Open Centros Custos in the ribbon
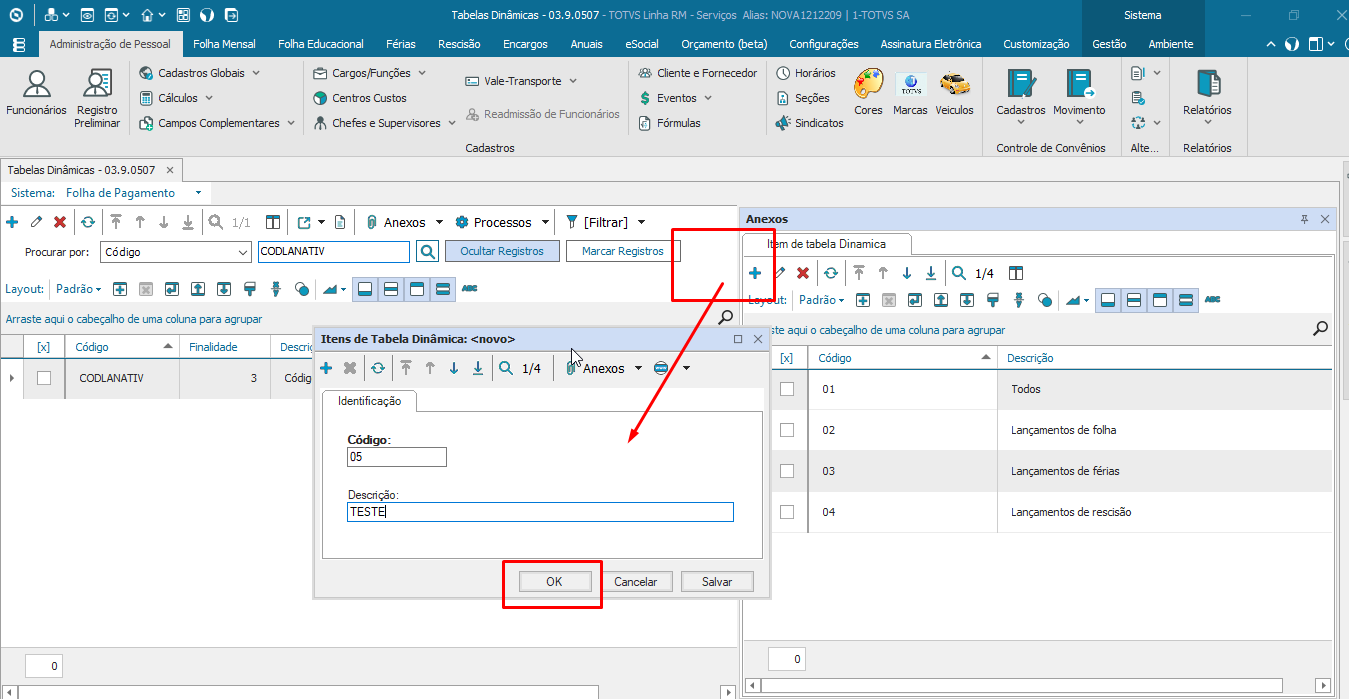 [360, 98]
